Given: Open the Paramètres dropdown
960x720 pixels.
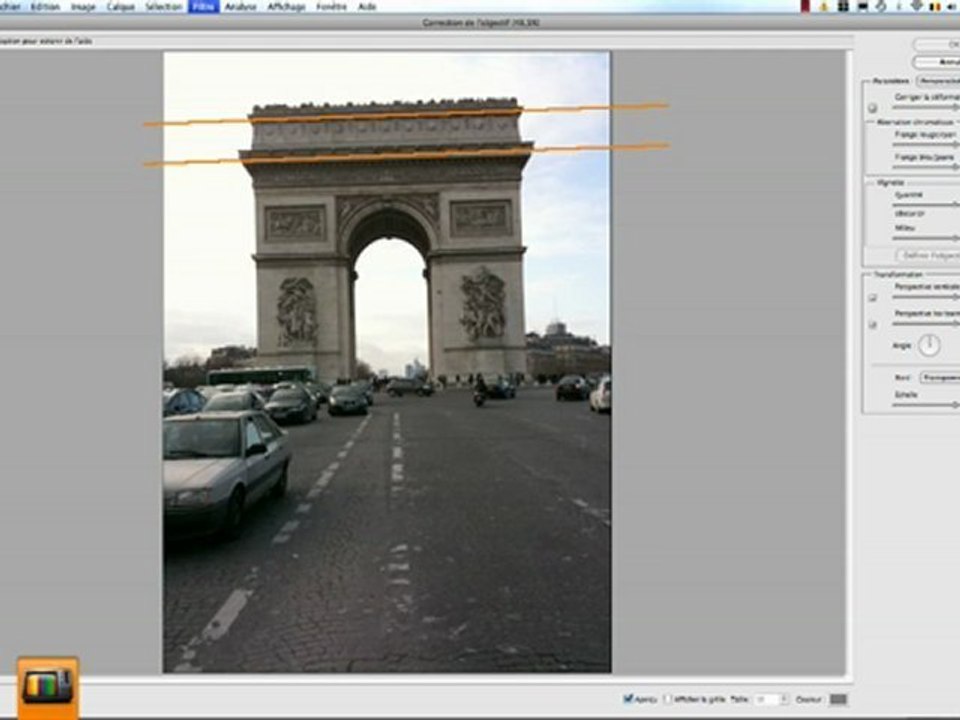Looking at the screenshot, I should coord(938,81).
